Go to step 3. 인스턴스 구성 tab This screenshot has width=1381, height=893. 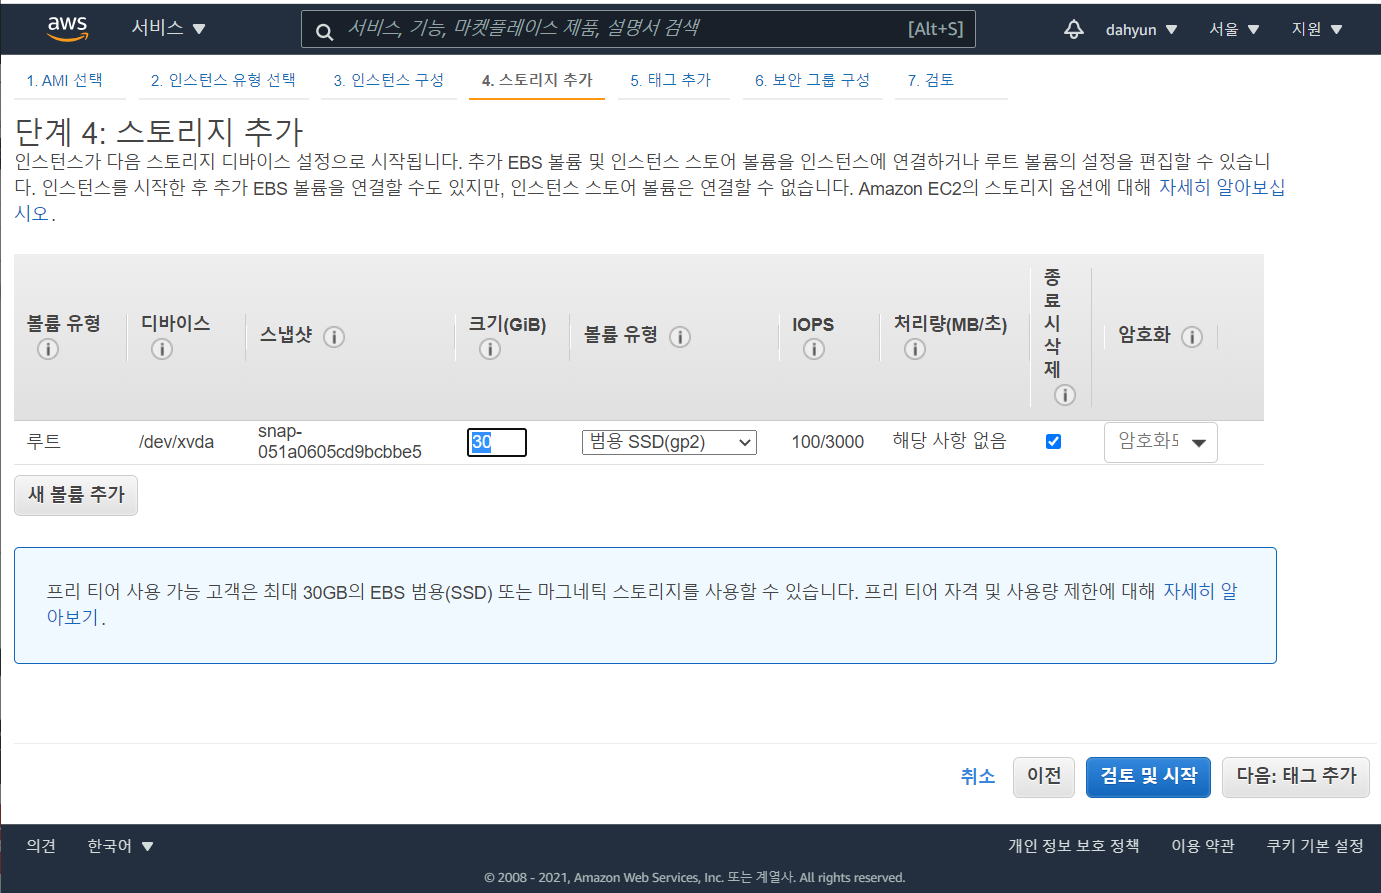pos(389,80)
